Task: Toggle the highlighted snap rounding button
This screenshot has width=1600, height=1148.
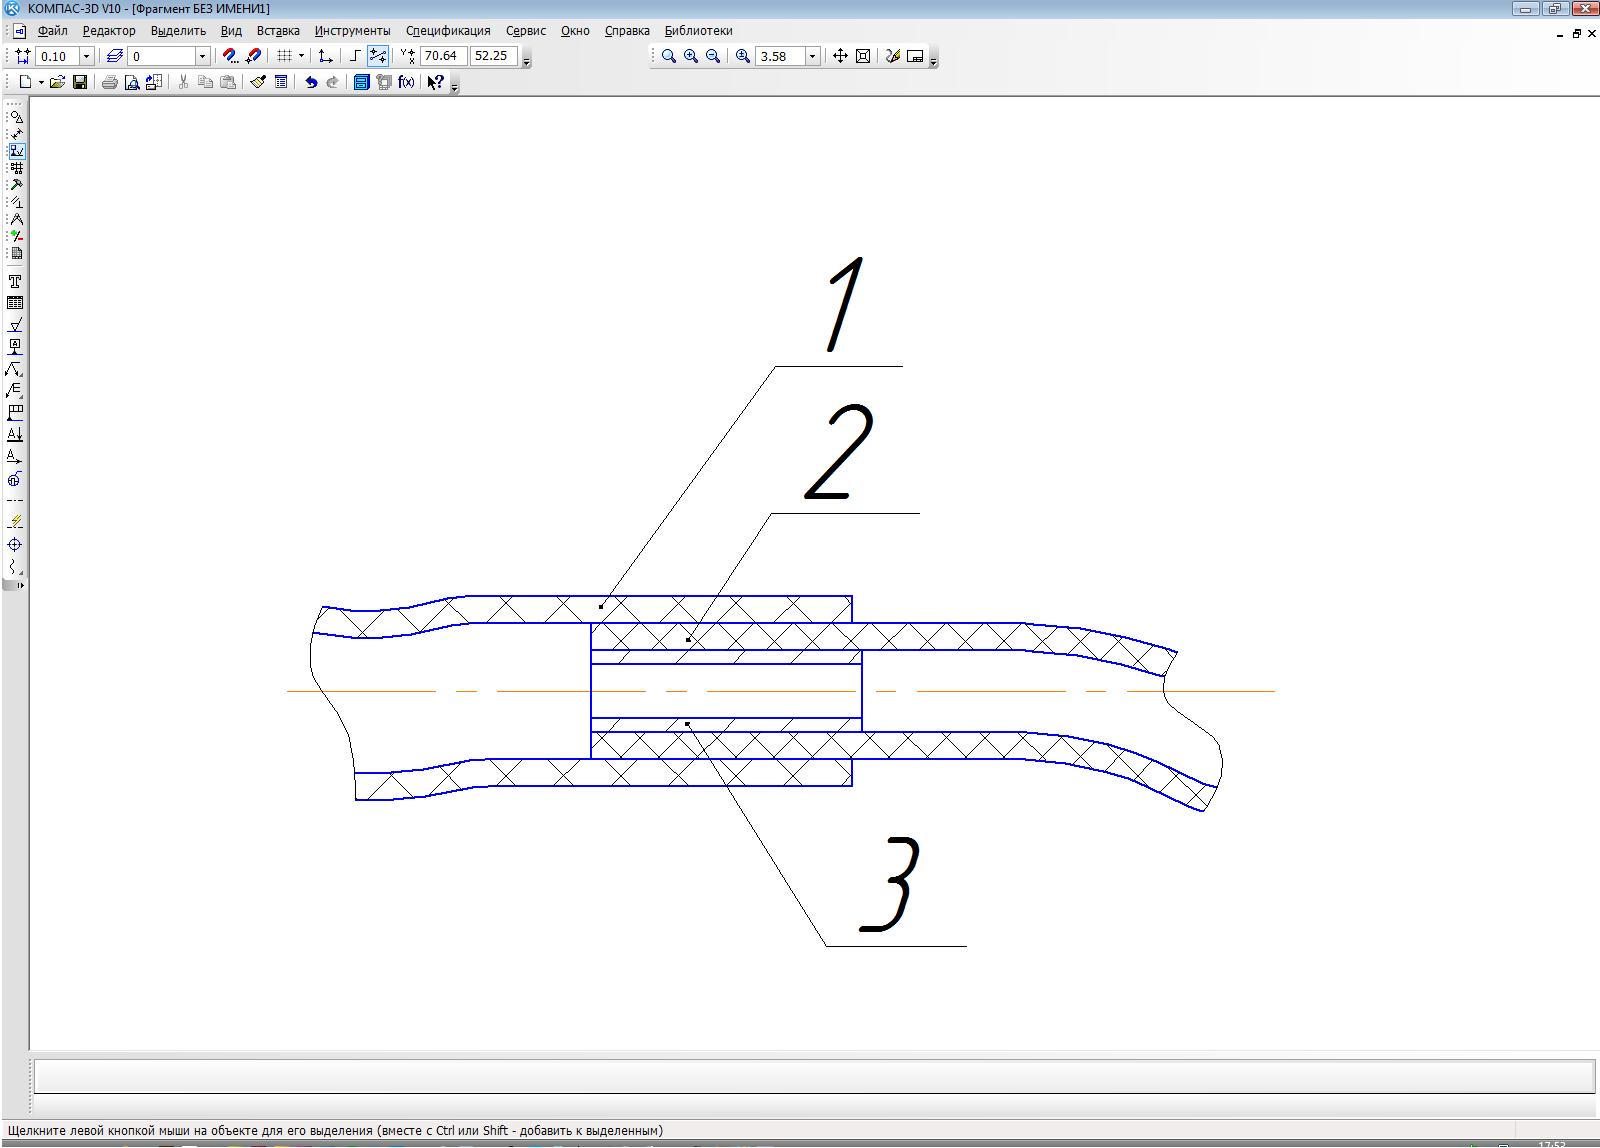Action: [x=378, y=56]
